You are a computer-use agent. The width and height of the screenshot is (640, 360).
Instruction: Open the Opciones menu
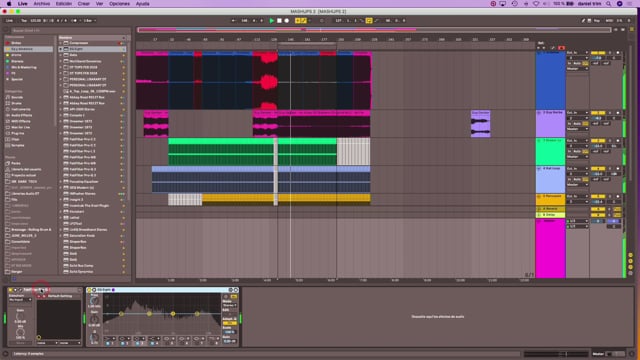tap(119, 4)
